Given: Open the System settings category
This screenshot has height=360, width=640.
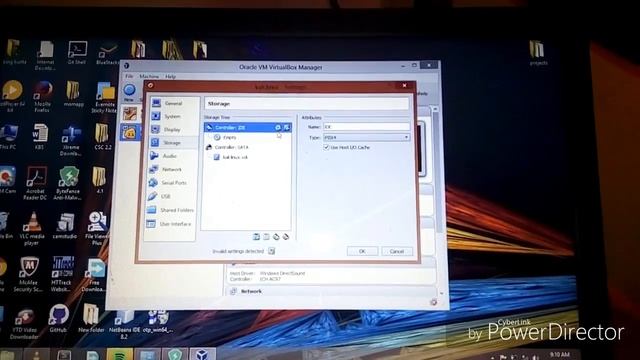Looking at the screenshot, I should click(x=173, y=116).
